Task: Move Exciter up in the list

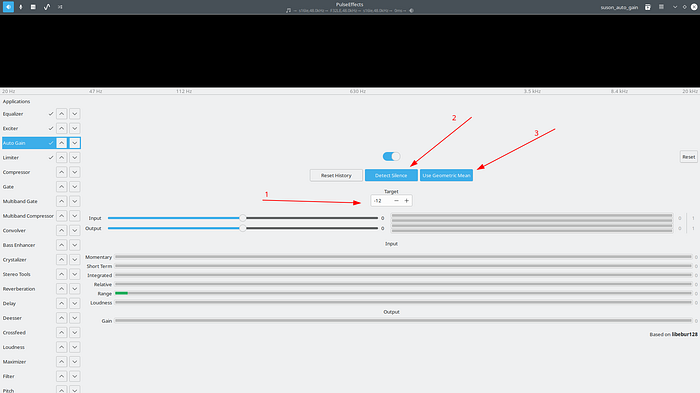Action: tap(62, 128)
